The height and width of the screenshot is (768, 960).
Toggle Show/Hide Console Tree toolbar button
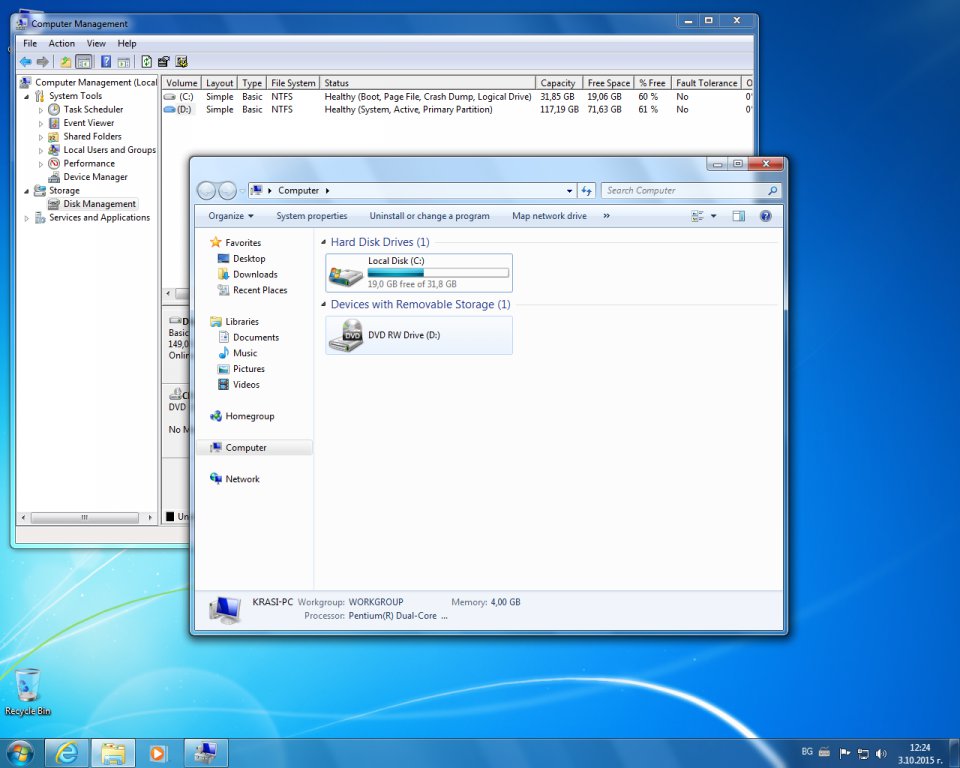click(84, 62)
